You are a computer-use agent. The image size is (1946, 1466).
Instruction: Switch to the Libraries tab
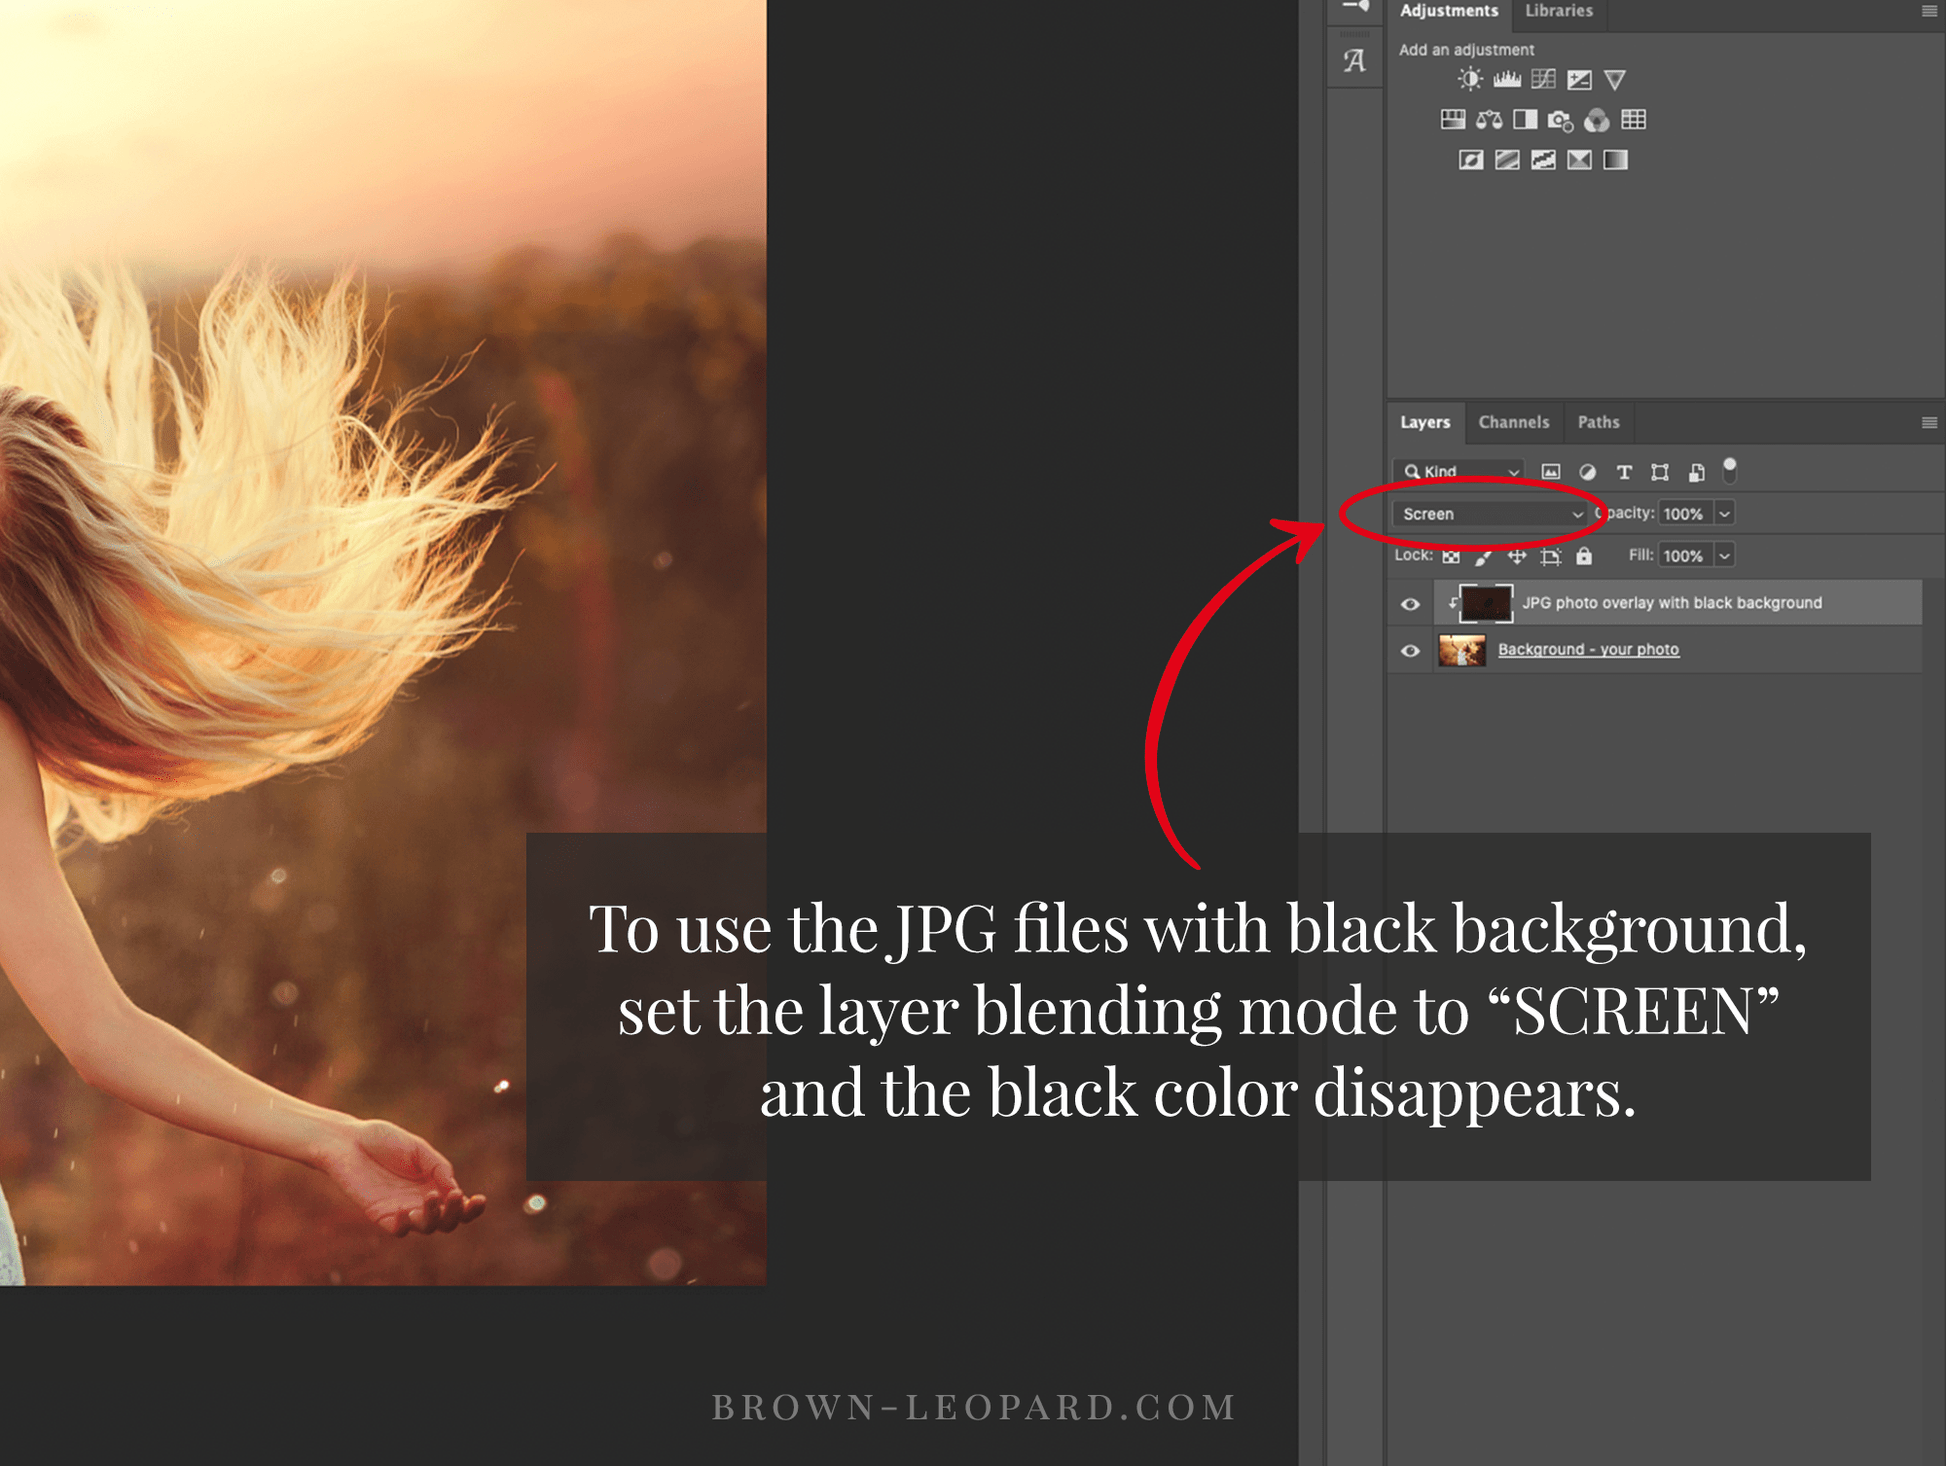pos(1558,11)
